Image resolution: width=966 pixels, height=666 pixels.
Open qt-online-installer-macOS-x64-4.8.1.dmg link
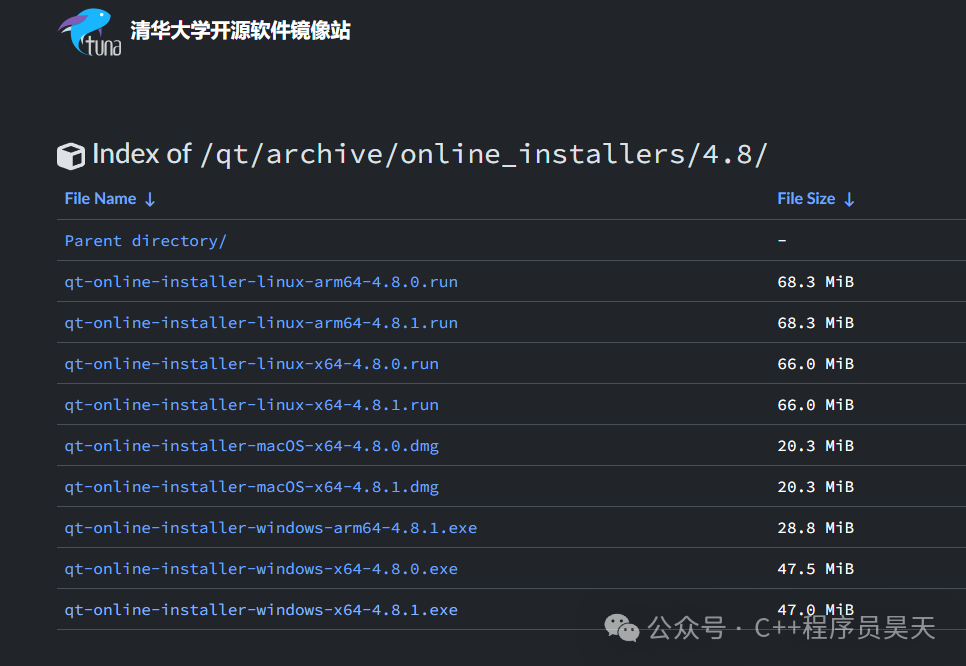[251, 487]
